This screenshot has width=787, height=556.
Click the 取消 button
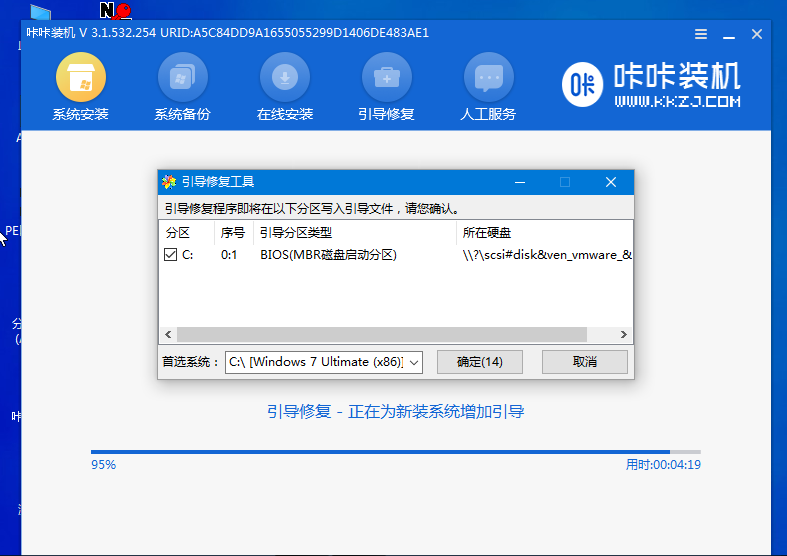tap(585, 362)
